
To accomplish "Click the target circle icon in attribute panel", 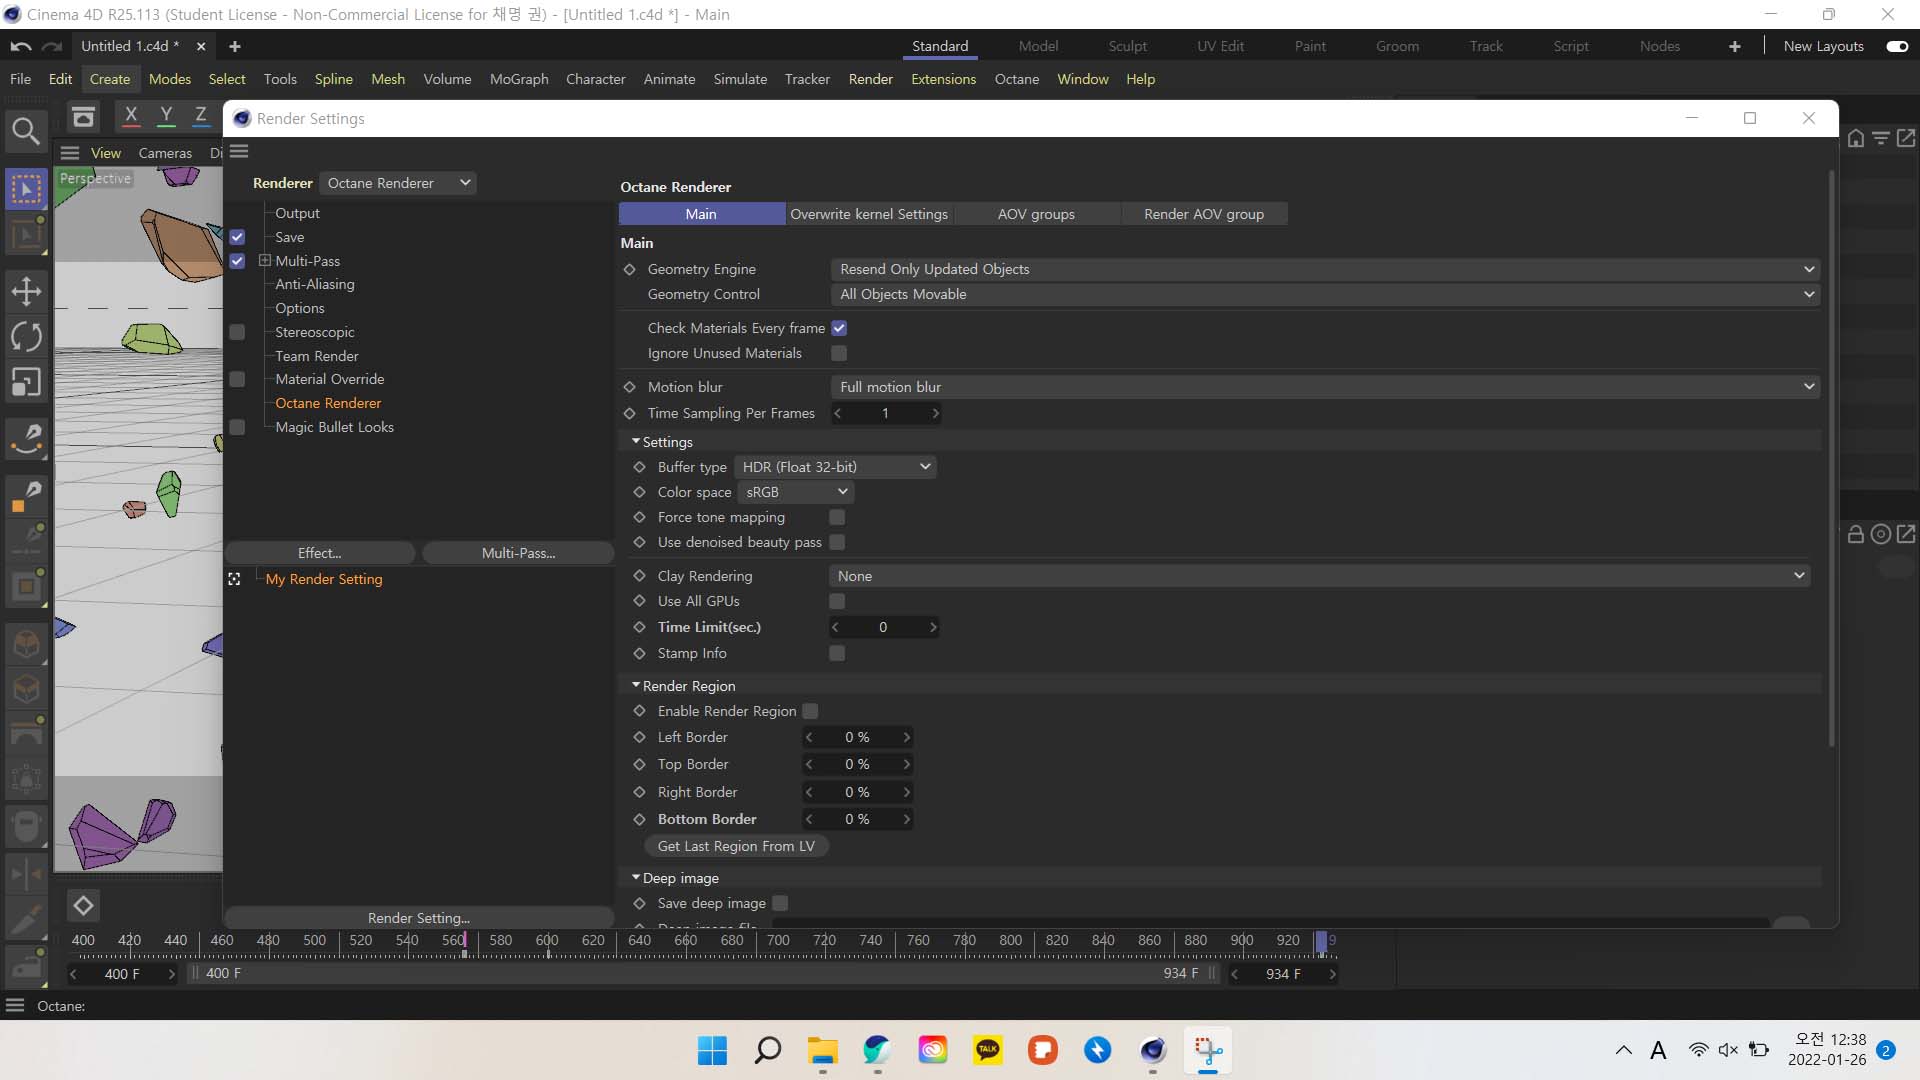I will (x=1881, y=535).
